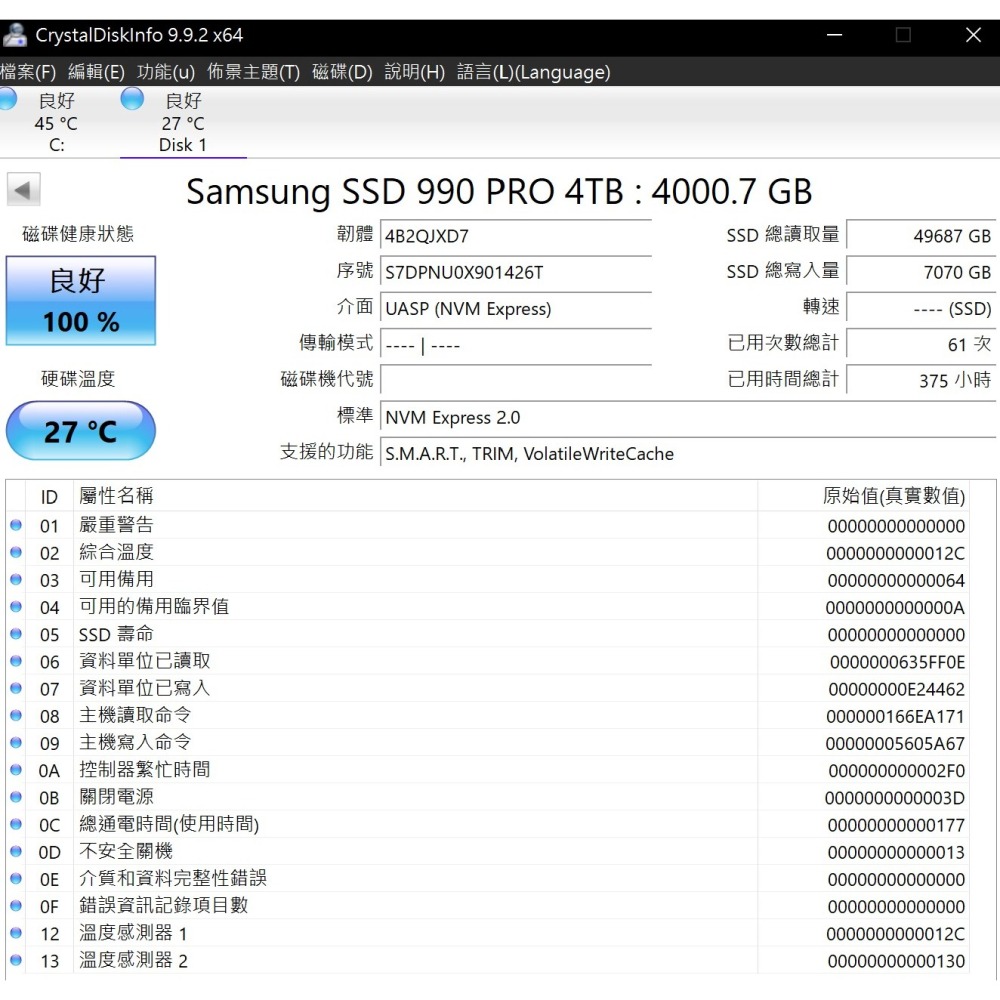Minimize the CrystalDiskInfo window

tap(834, 34)
